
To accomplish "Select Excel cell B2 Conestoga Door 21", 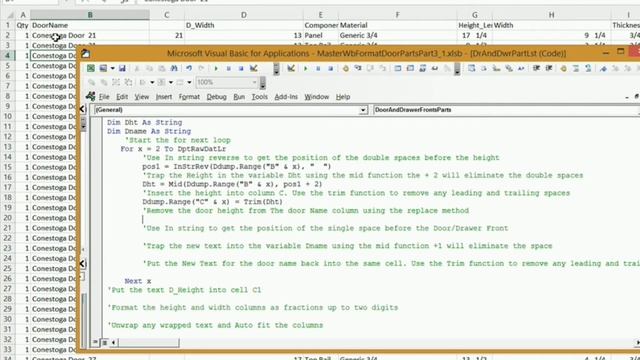I will (x=90, y=35).
